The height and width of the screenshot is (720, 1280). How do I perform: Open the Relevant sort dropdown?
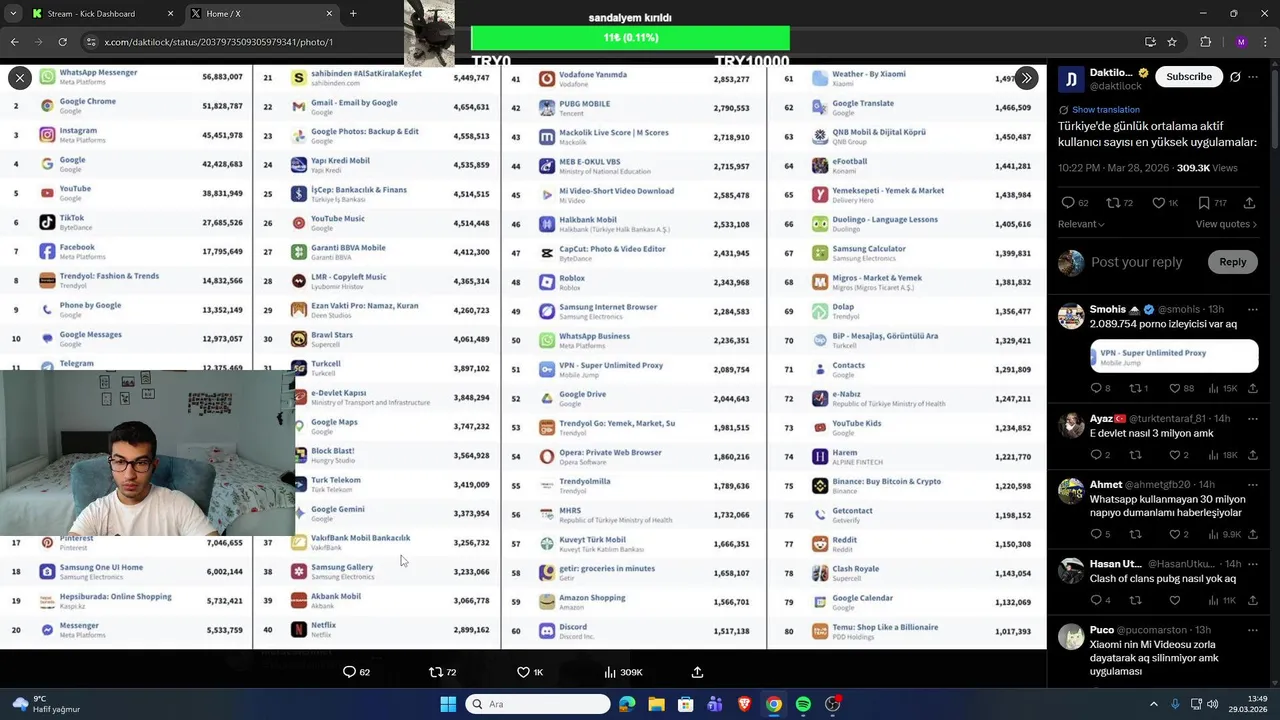(1081, 224)
